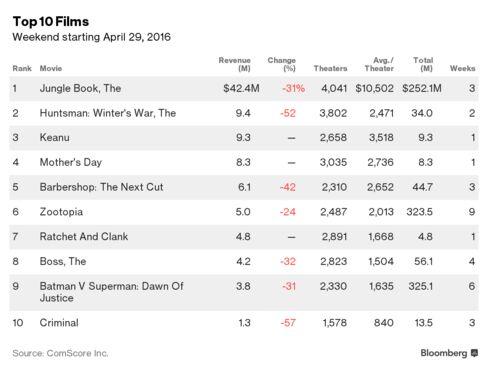
Task: Click the Zootopia movie title
Action: click(x=61, y=212)
